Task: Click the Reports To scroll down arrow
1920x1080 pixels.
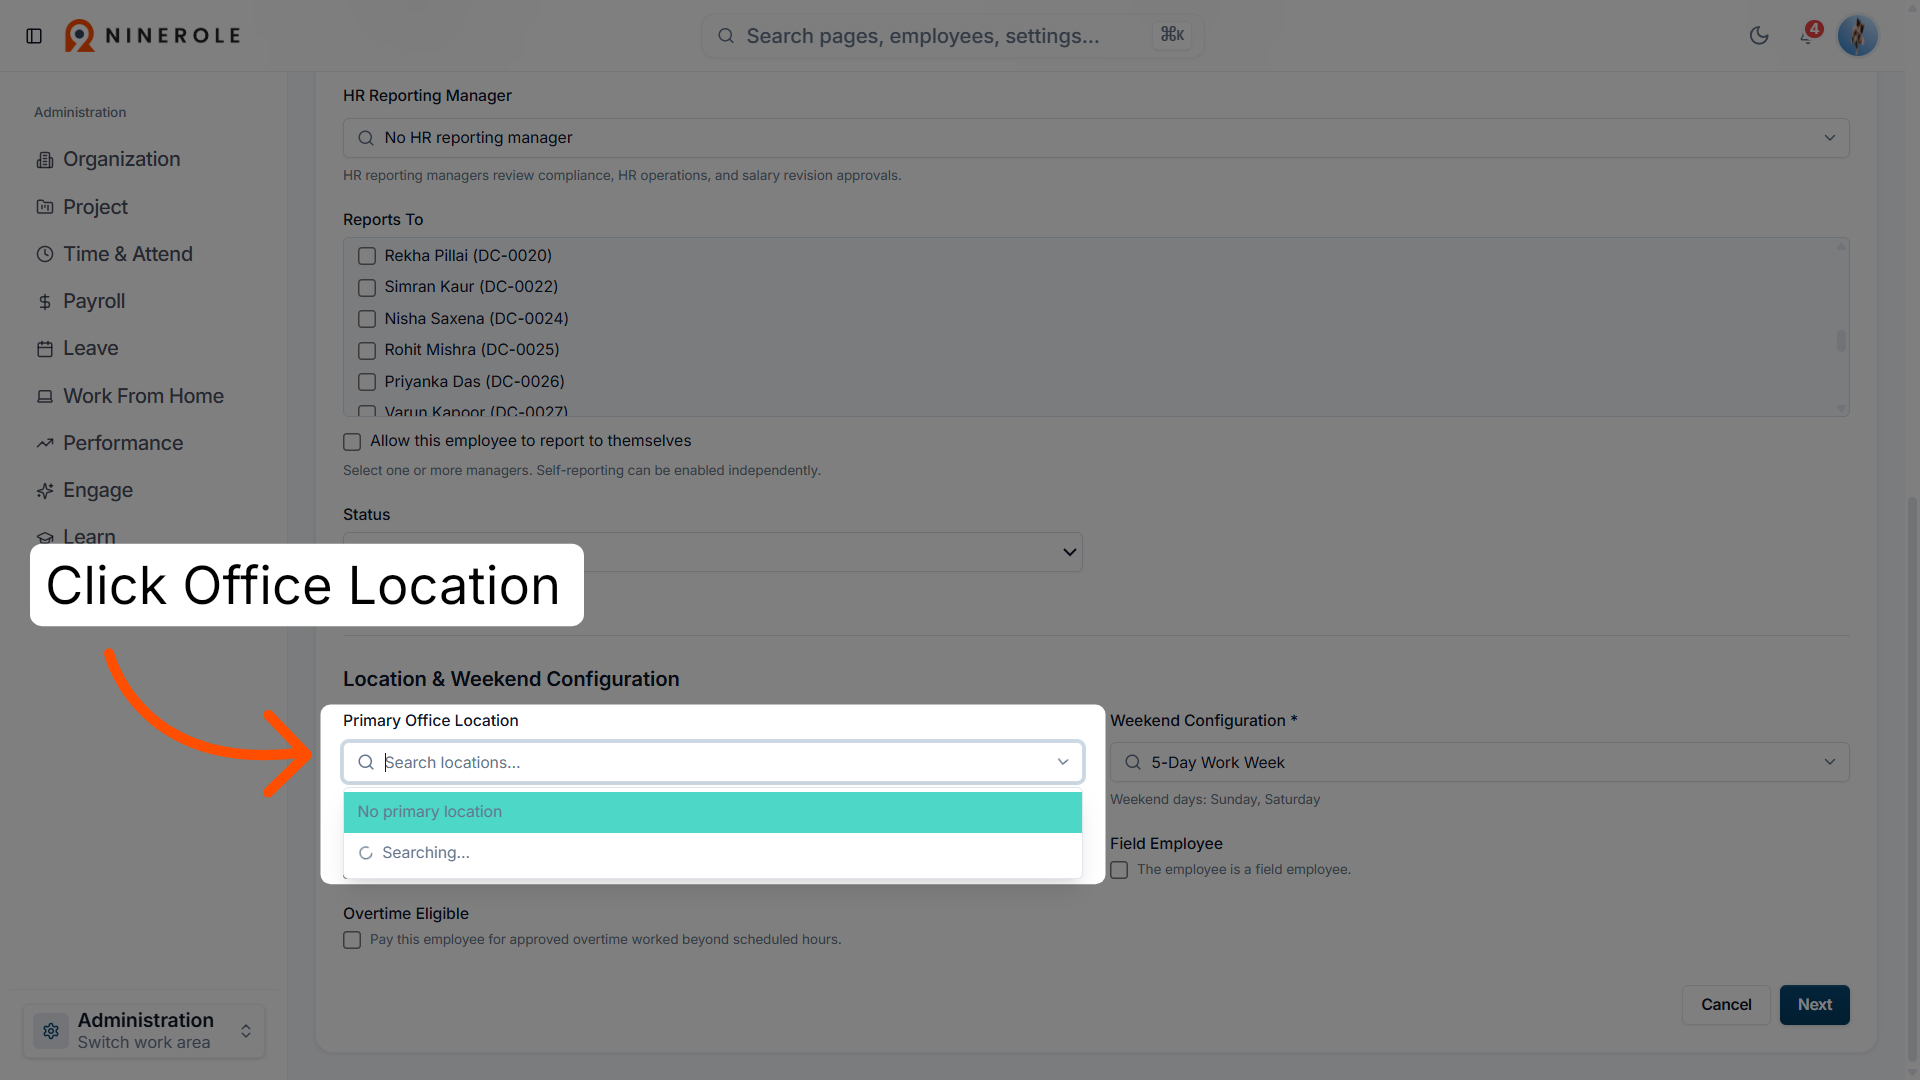Action: tap(1841, 409)
